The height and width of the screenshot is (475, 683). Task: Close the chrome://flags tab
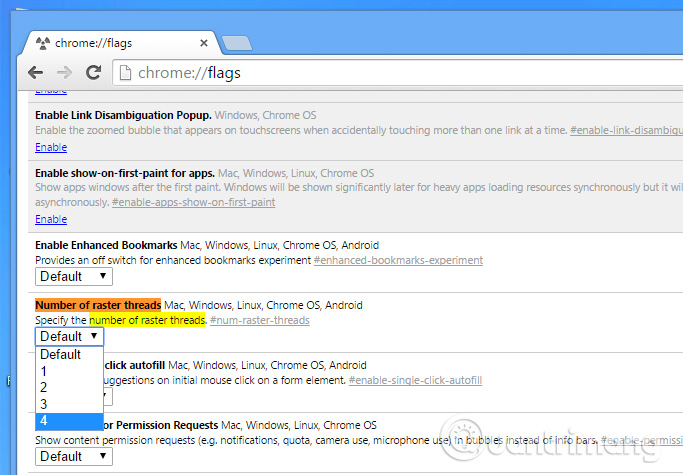[x=204, y=43]
